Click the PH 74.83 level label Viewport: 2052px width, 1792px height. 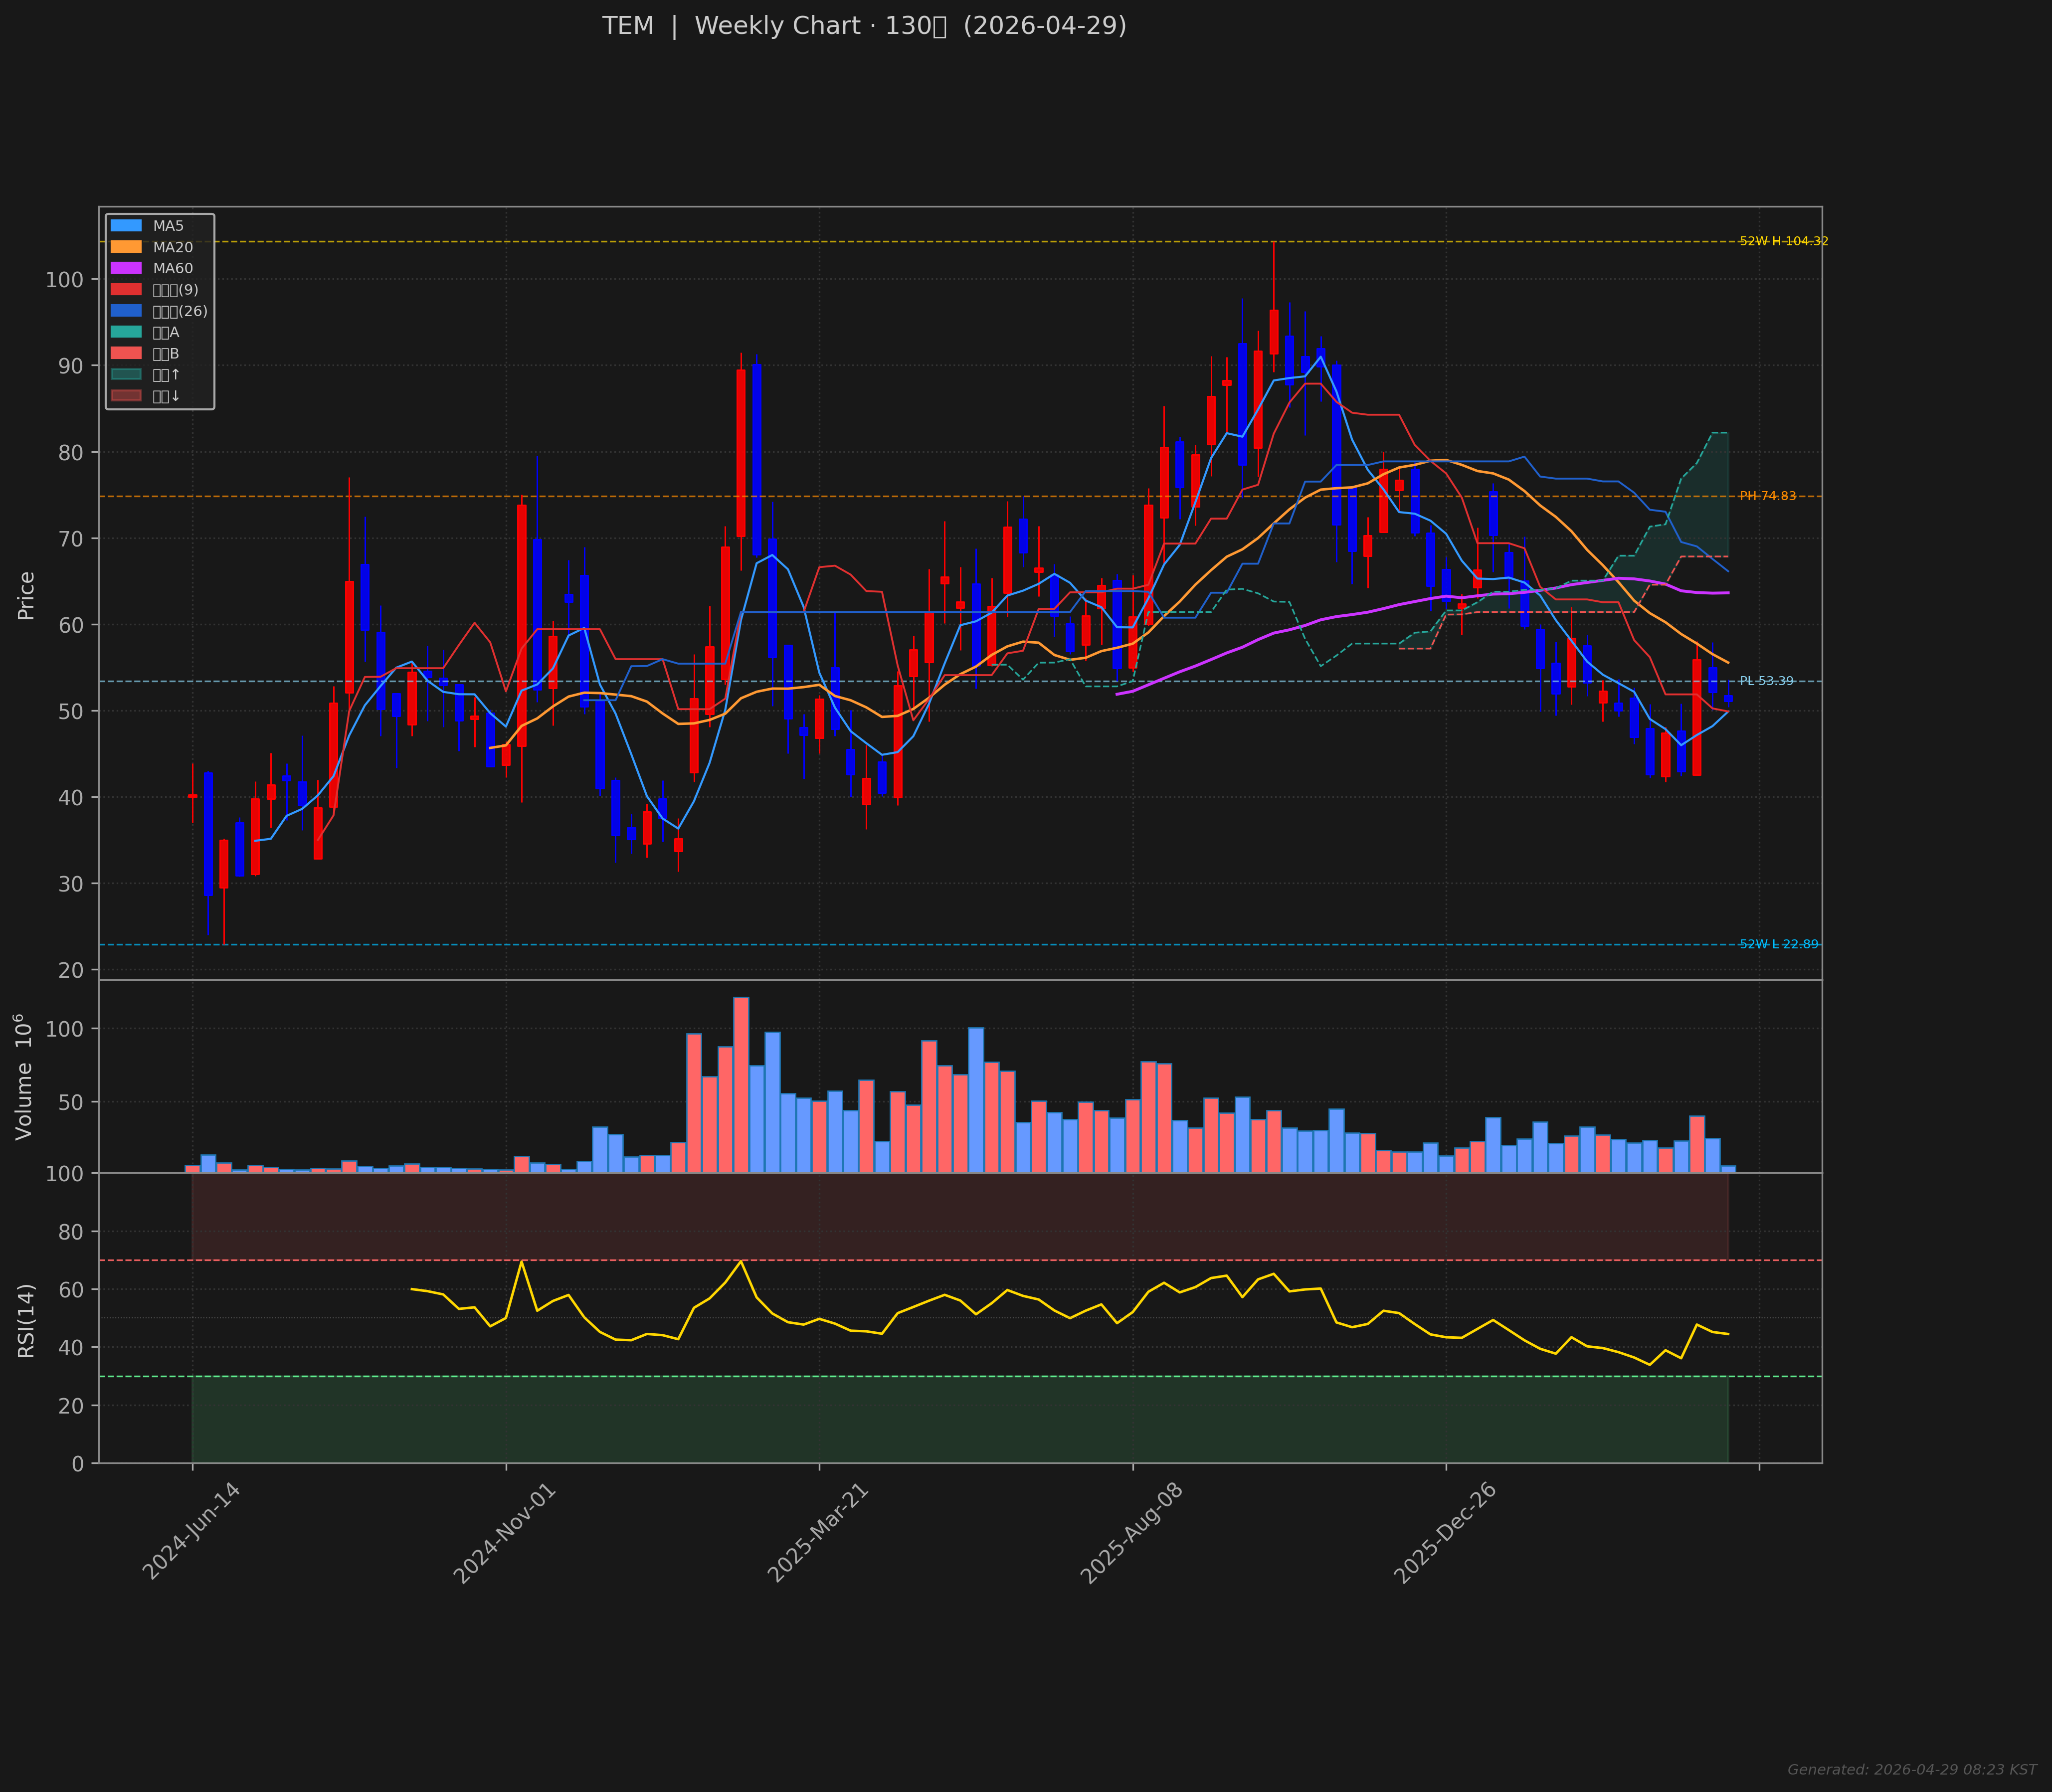[x=1767, y=496]
